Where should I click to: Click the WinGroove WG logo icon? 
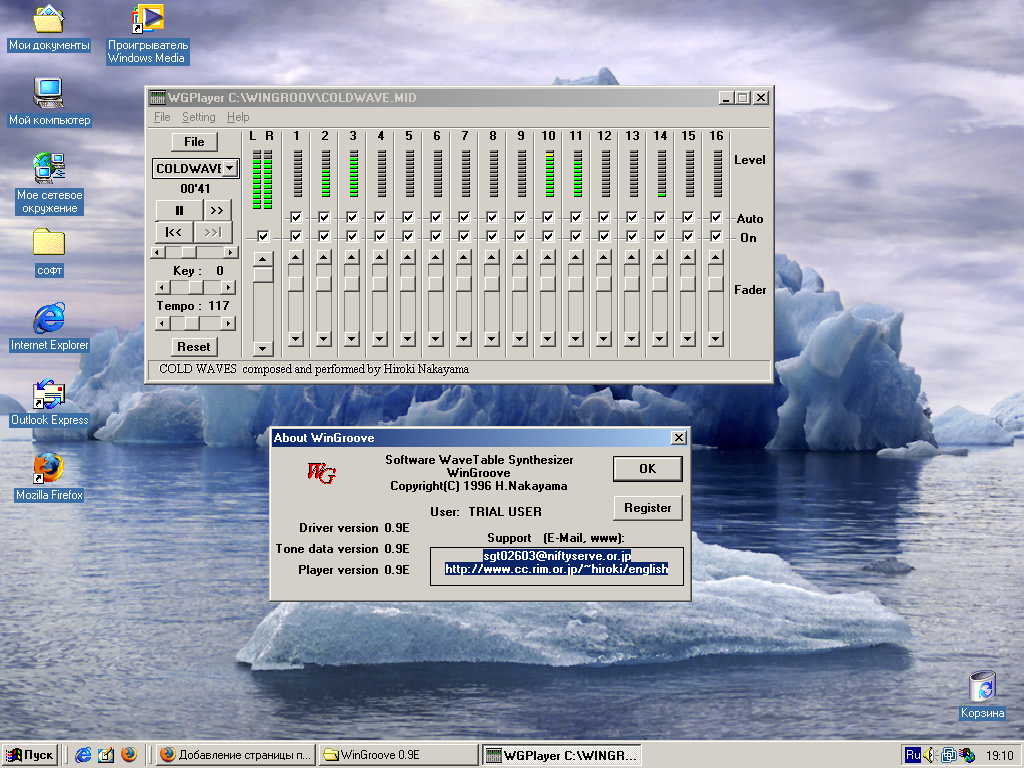click(321, 472)
